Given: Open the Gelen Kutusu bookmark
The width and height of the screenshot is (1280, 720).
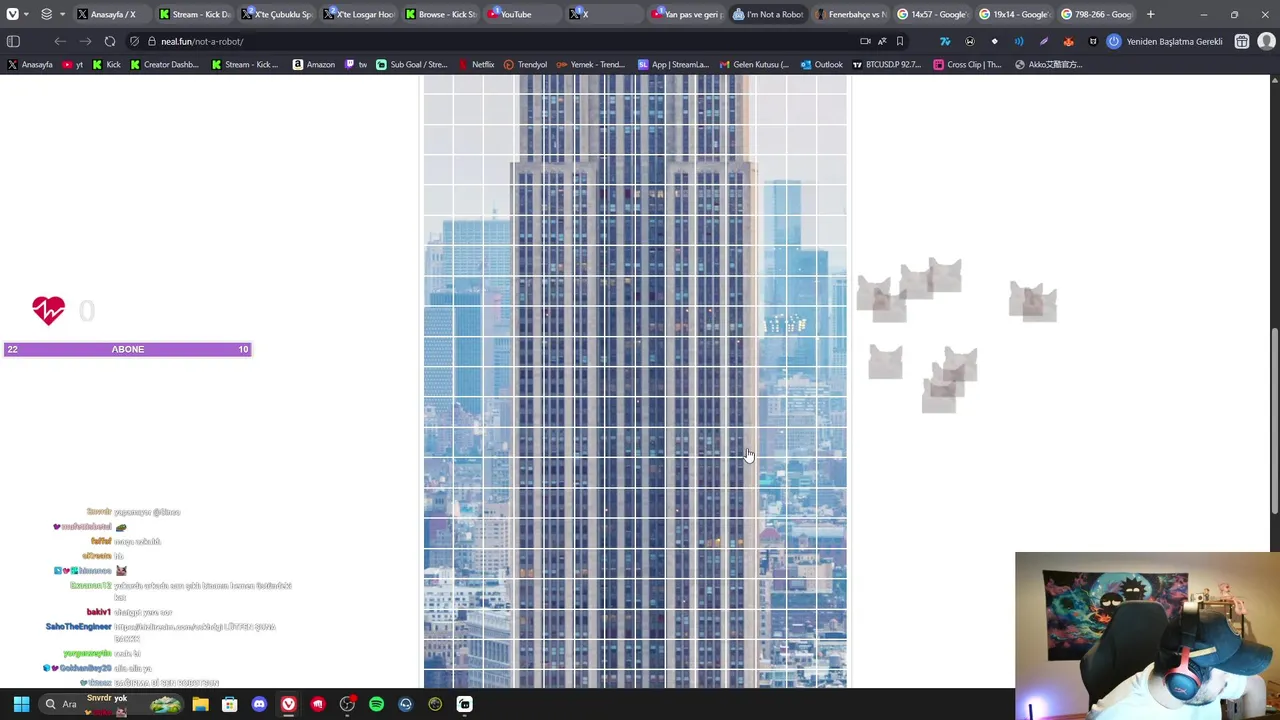Looking at the screenshot, I should 753,64.
